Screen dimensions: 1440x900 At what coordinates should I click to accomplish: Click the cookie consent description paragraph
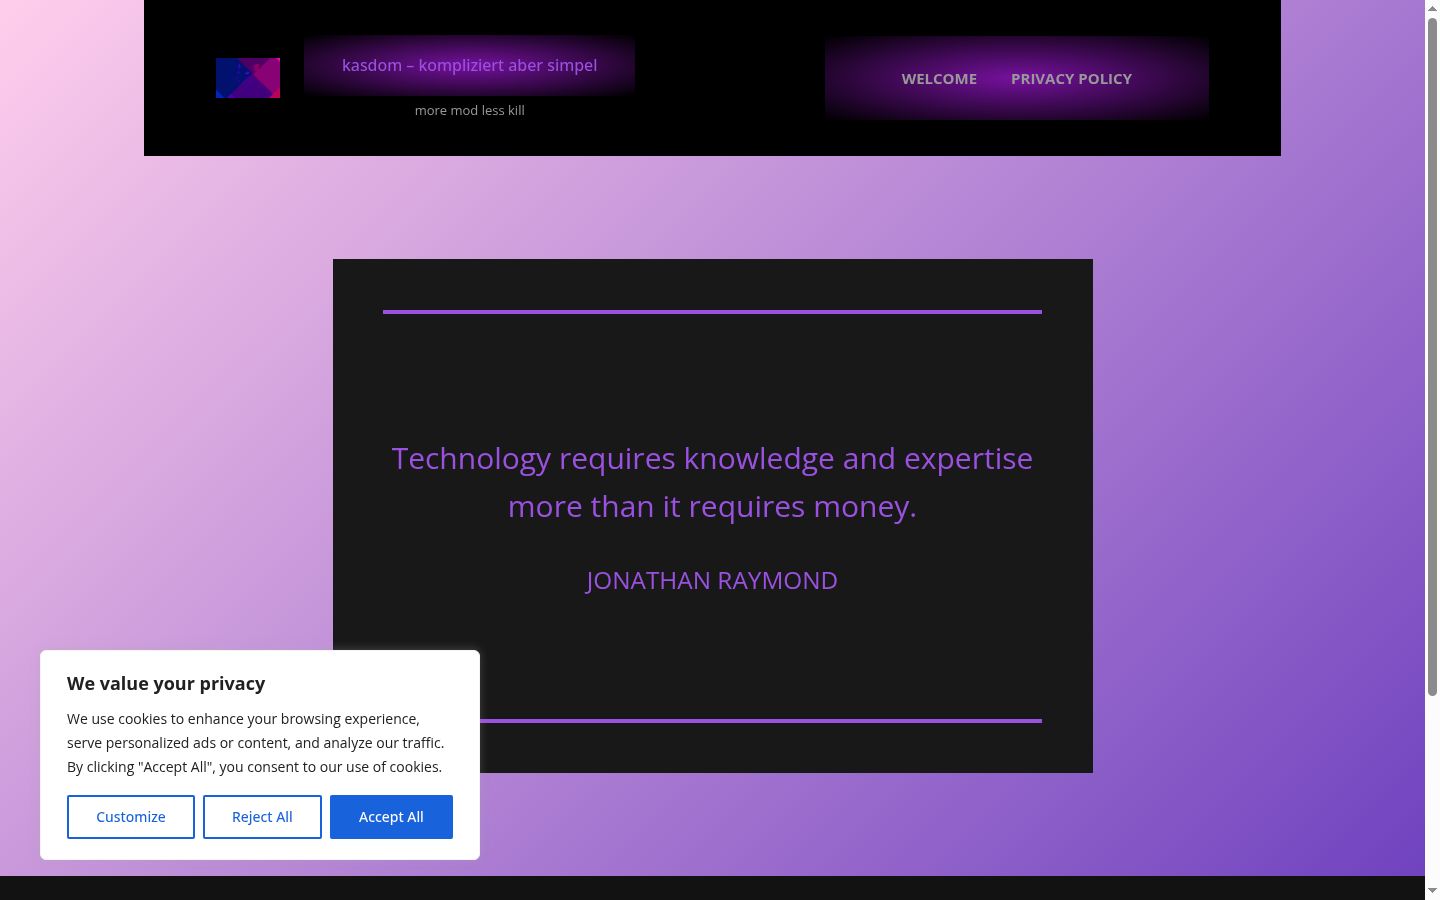coord(256,743)
